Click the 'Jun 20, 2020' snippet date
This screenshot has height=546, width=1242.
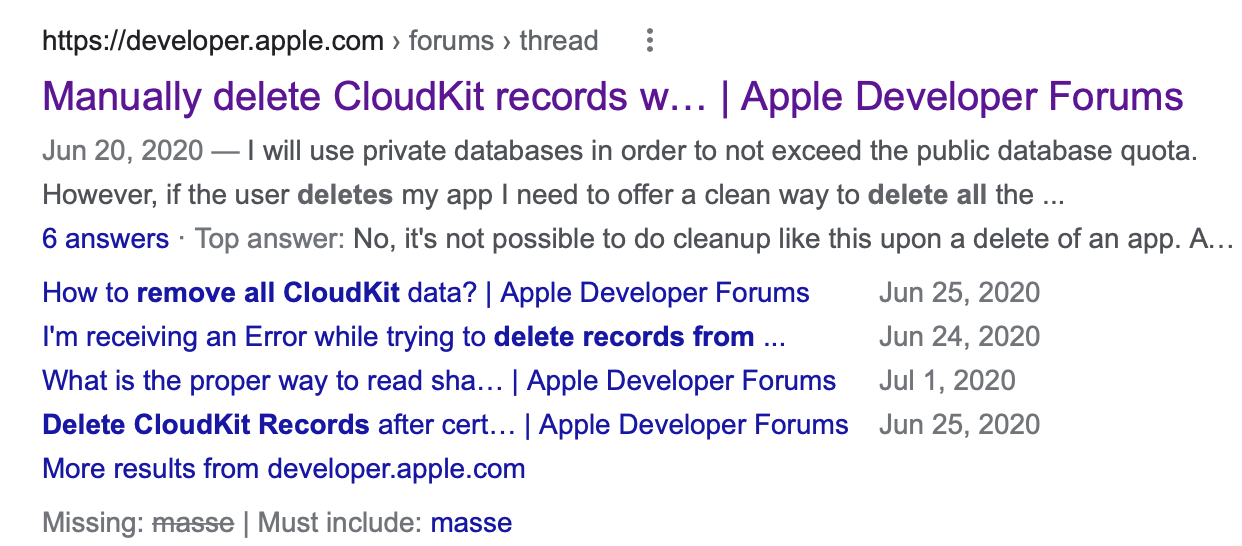[x=123, y=152]
